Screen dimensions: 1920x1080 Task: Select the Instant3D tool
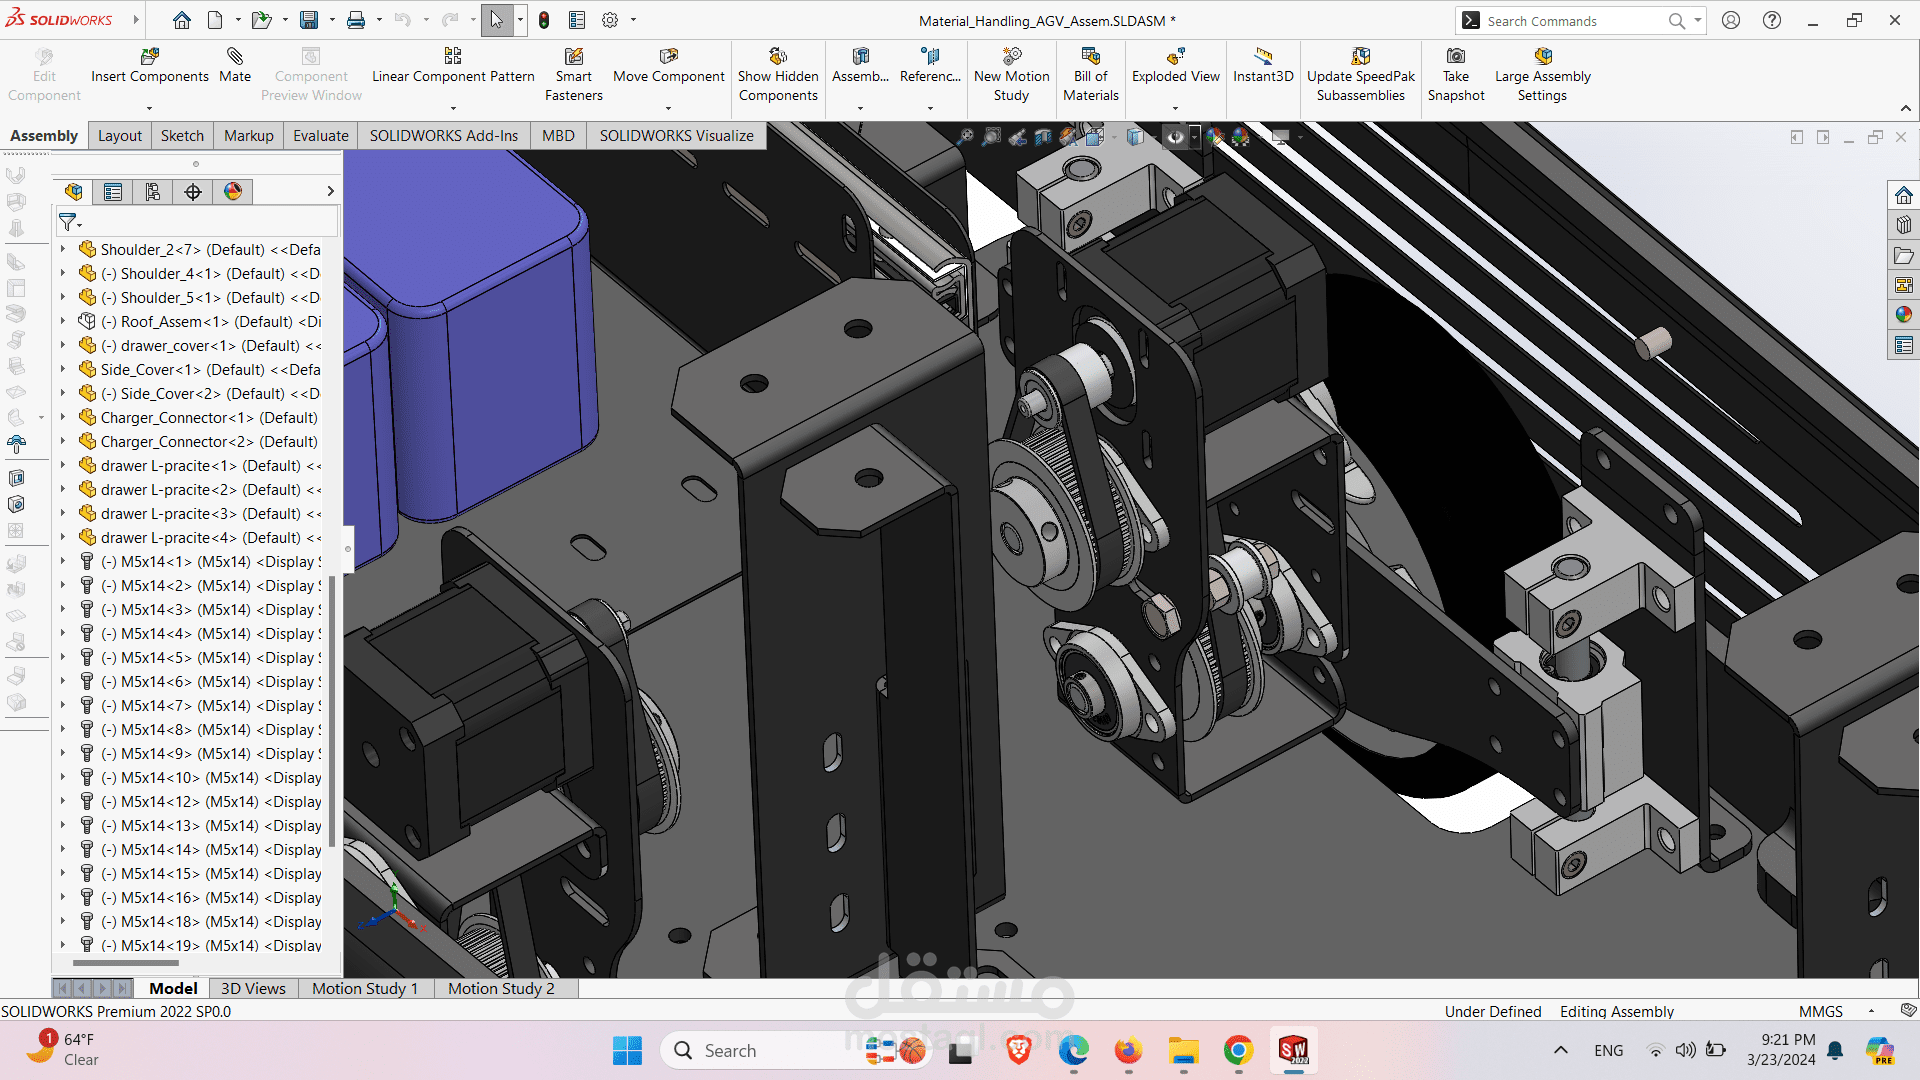click(1263, 57)
